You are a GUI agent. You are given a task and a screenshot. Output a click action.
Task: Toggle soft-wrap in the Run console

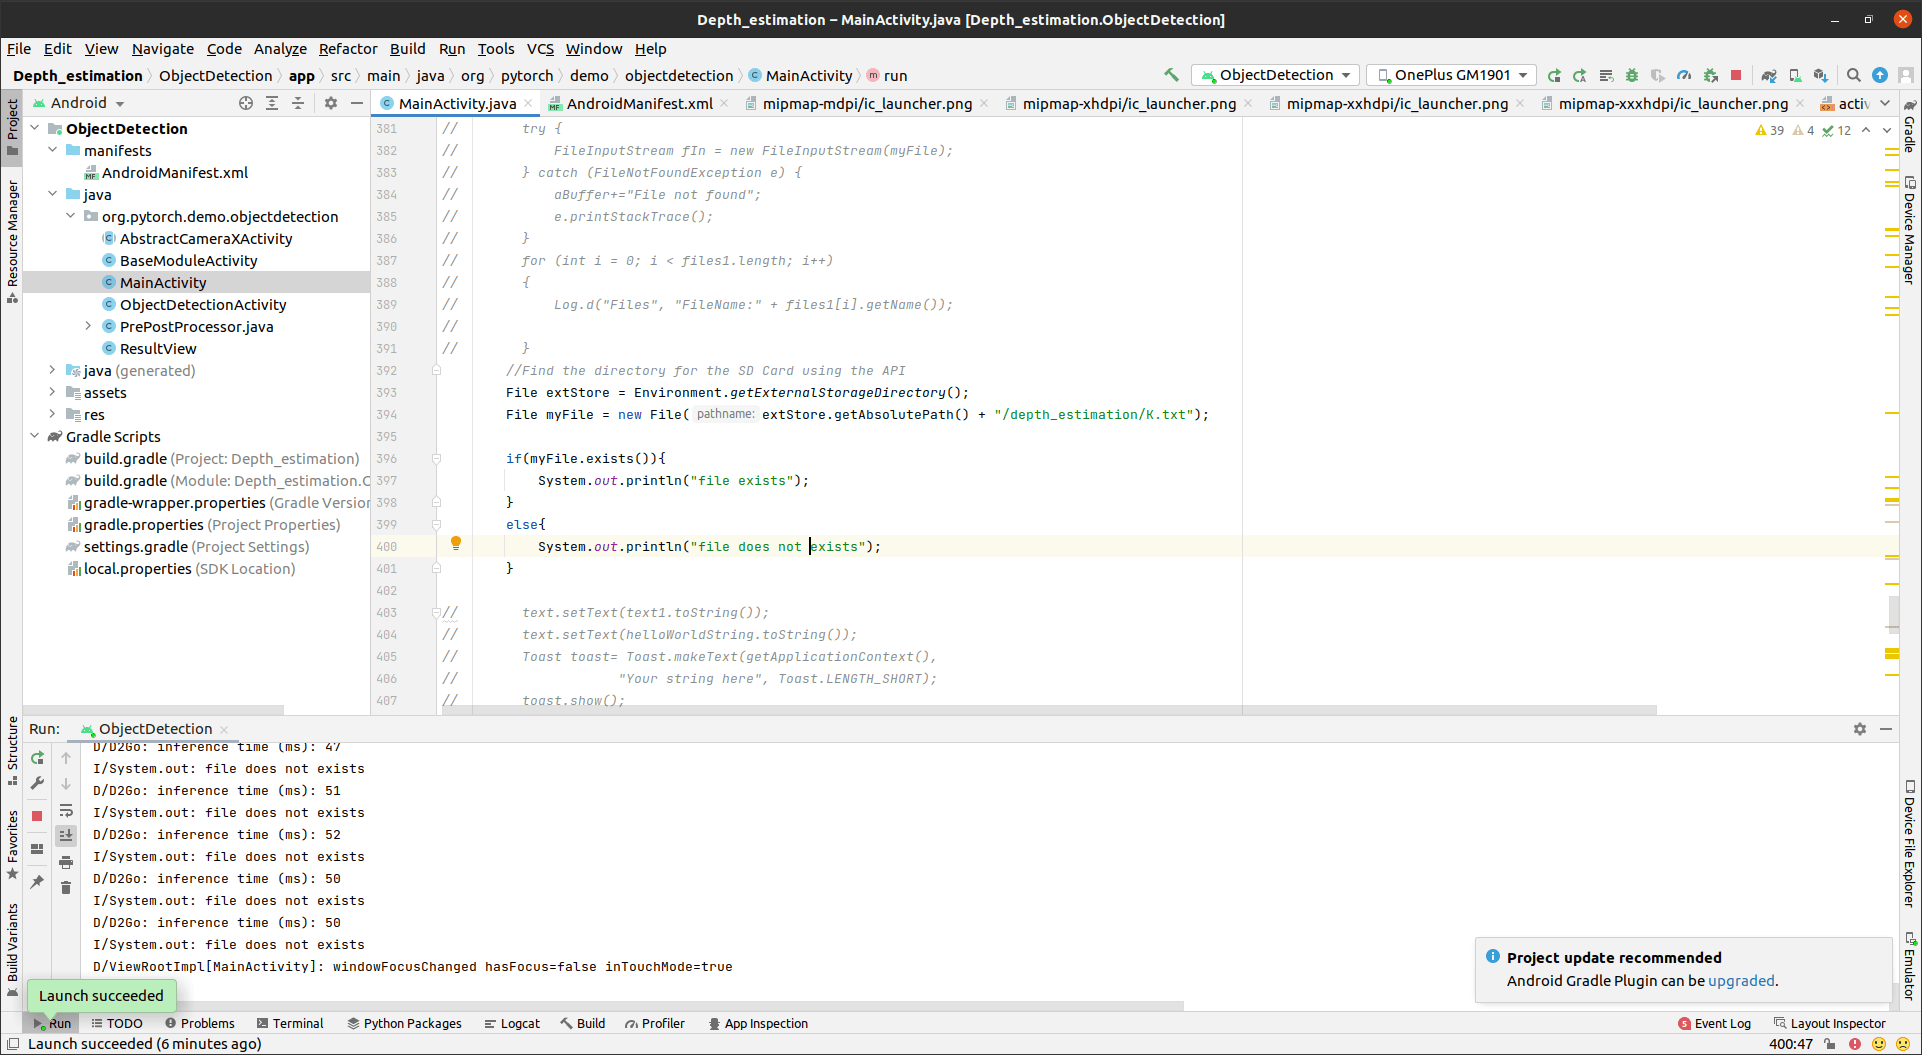coord(66,812)
